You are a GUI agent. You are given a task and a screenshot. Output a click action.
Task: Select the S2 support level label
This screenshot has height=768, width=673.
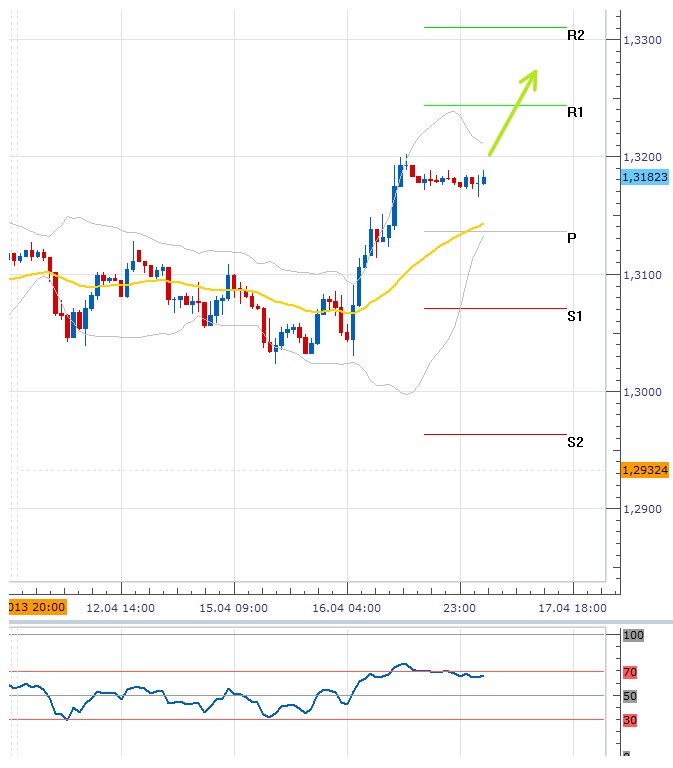575,442
